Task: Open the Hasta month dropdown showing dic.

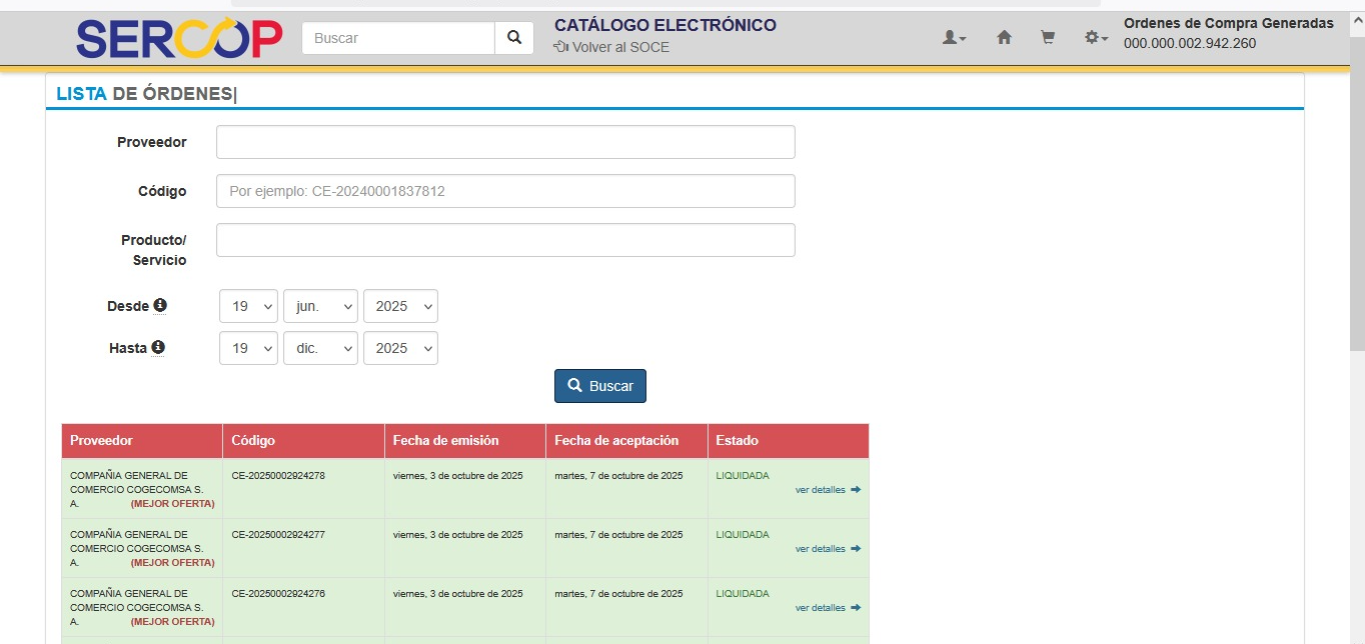Action: point(320,348)
